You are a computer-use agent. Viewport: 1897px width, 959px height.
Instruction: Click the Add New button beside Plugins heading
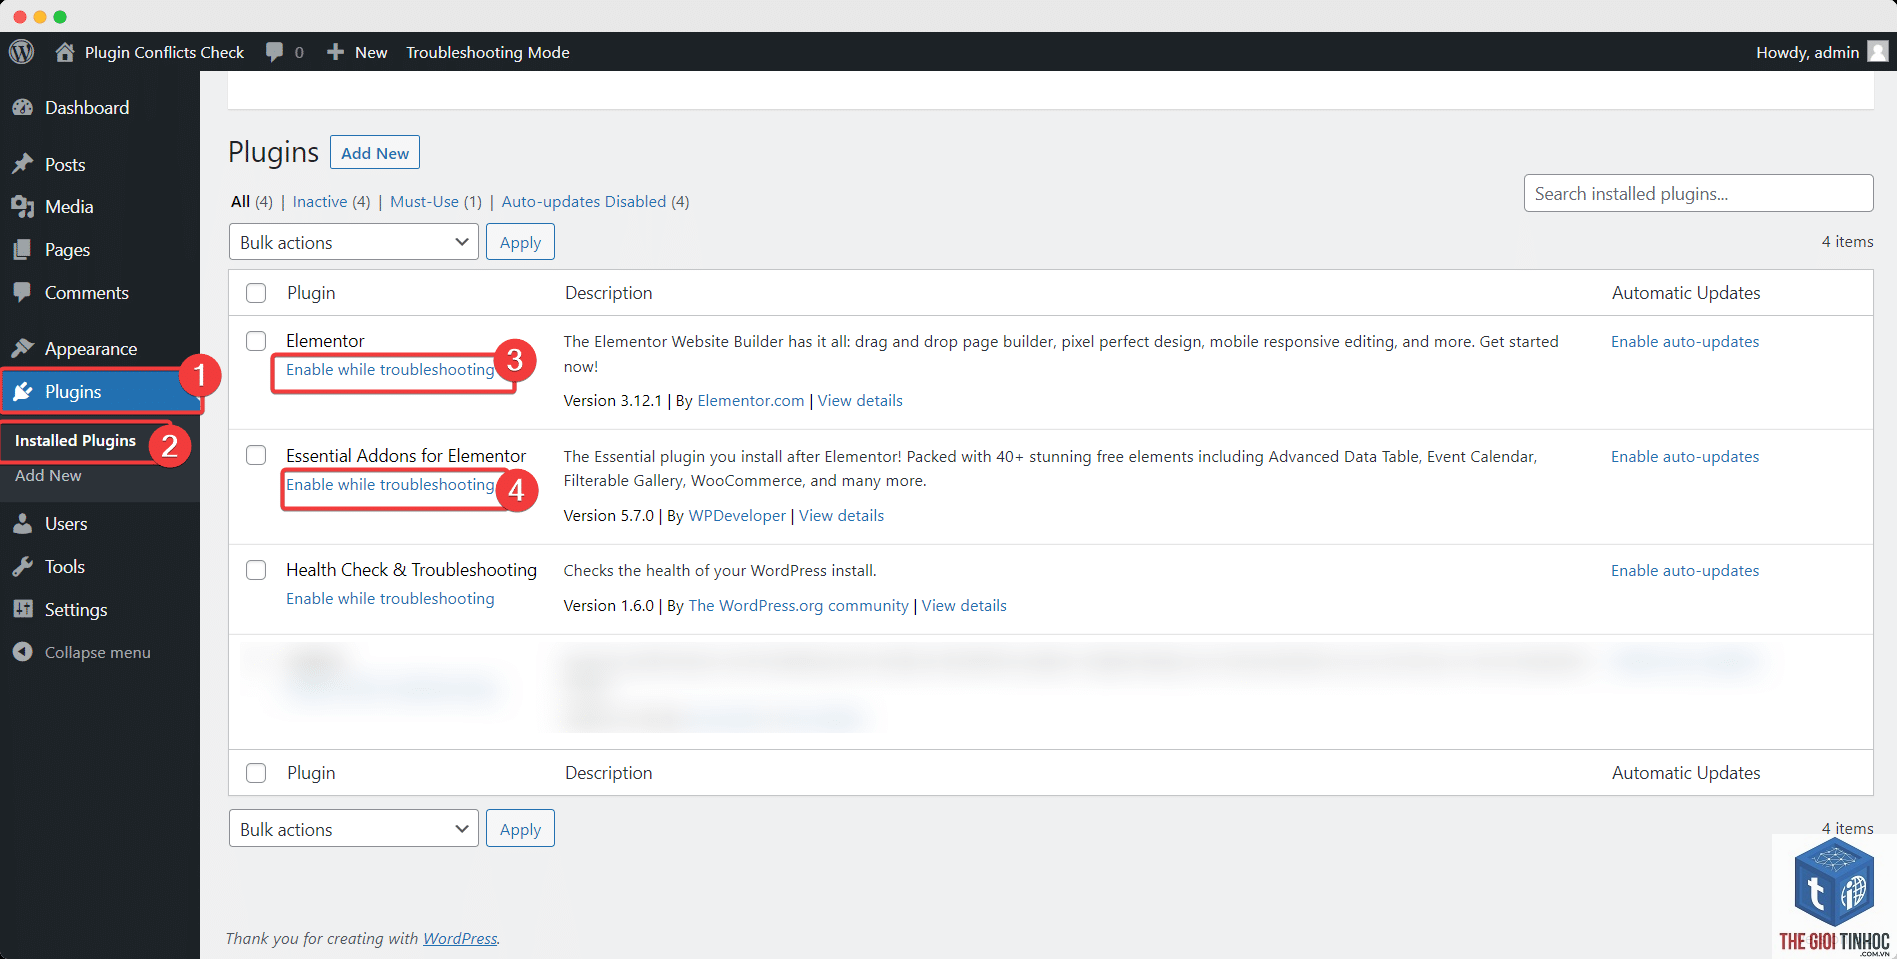click(x=375, y=153)
